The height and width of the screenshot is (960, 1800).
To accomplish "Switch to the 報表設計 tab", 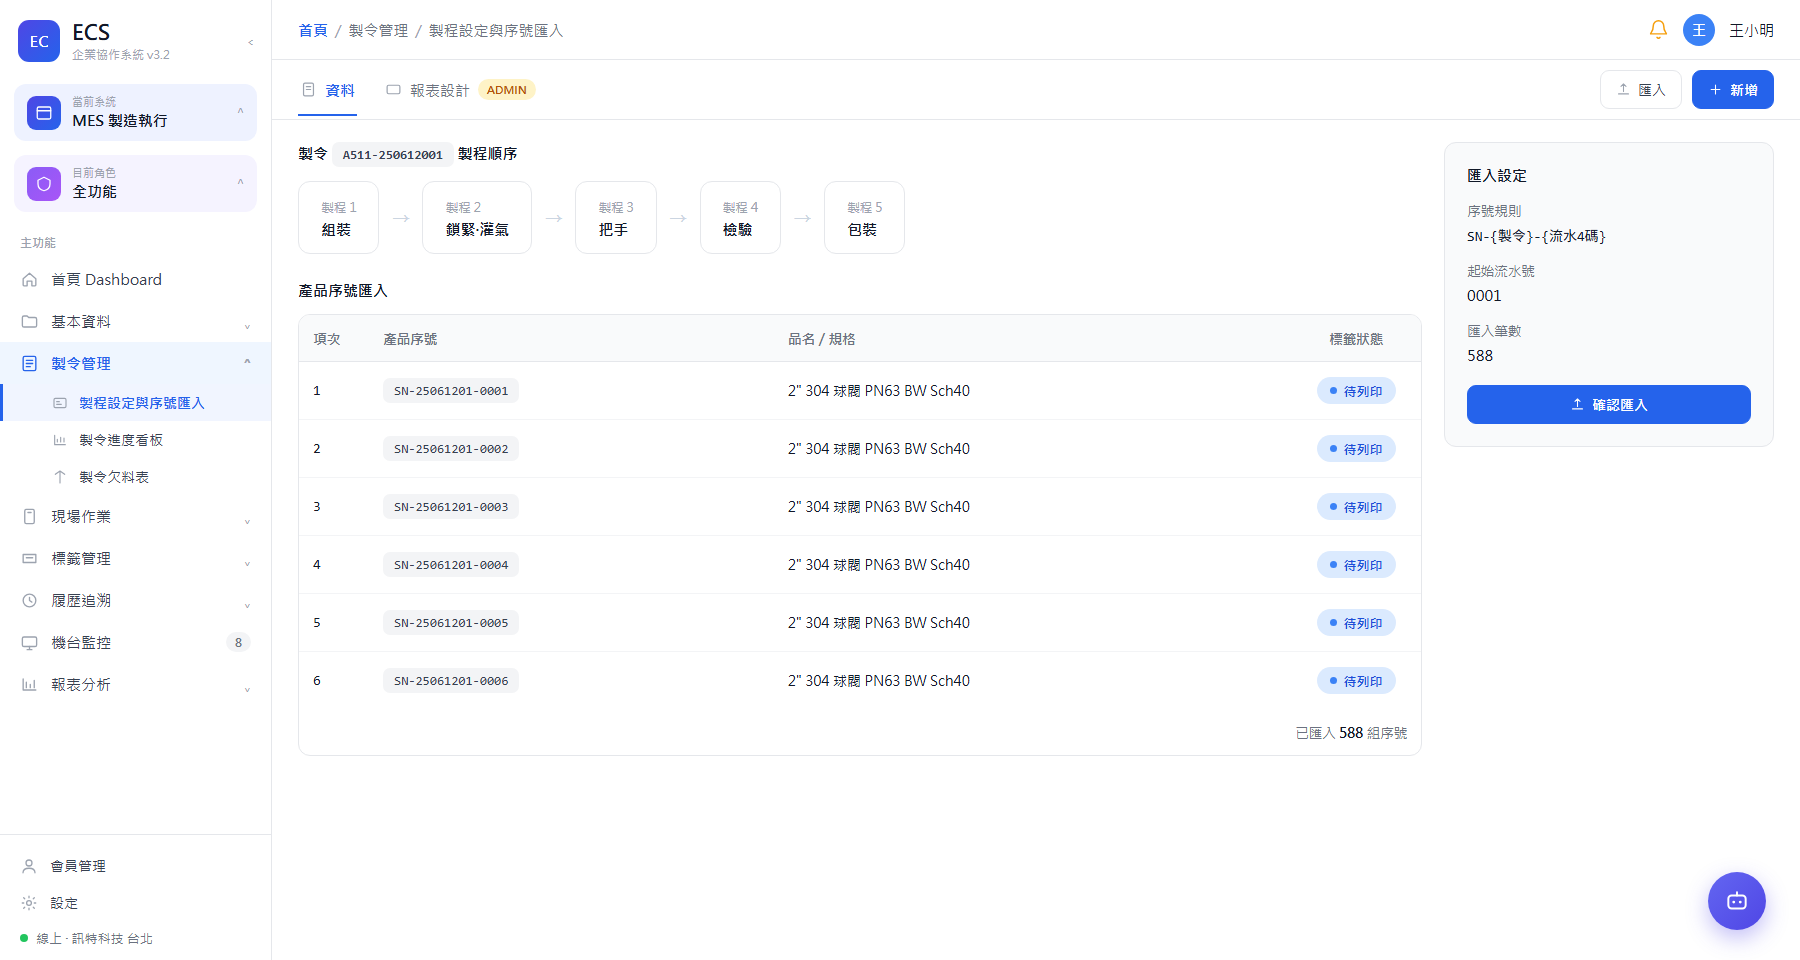I will click(460, 90).
